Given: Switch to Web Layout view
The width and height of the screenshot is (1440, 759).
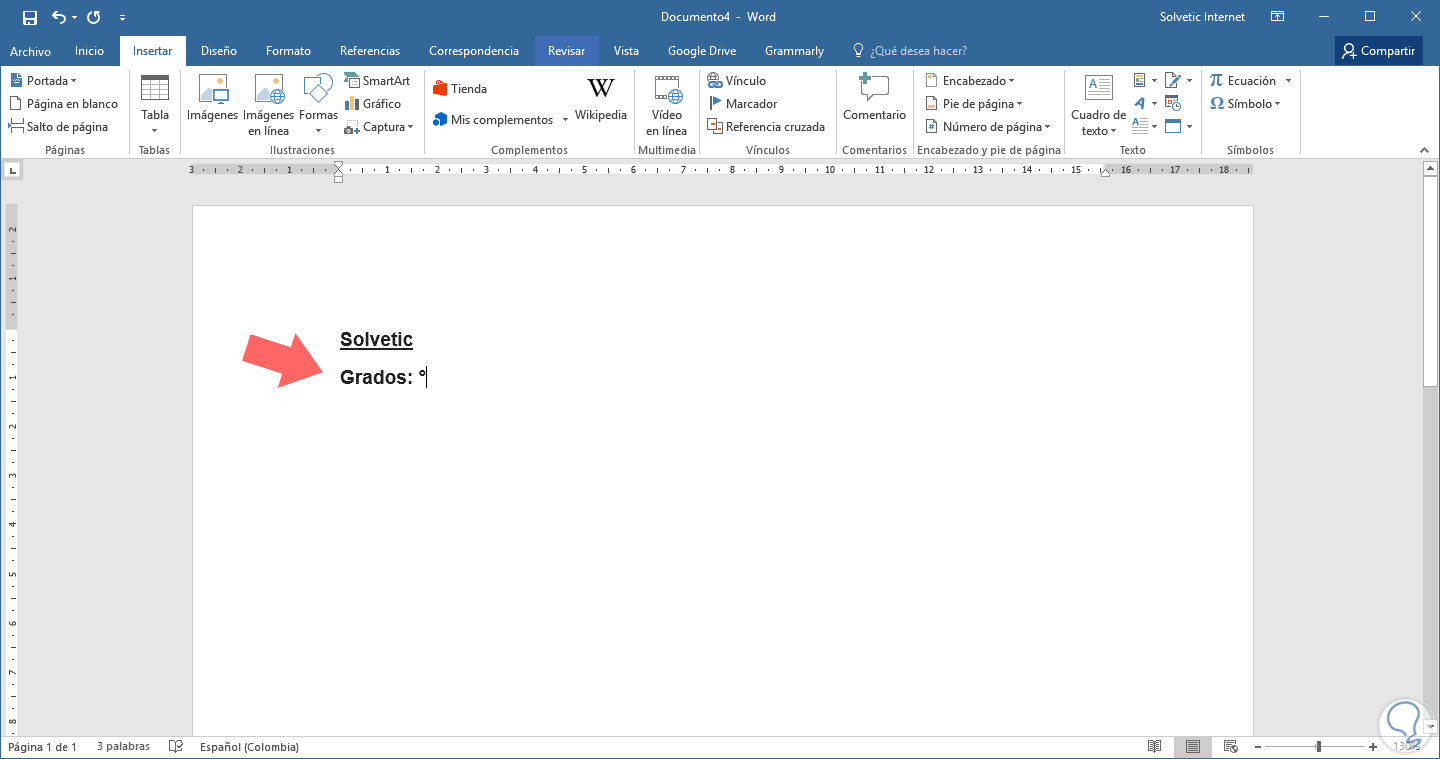Looking at the screenshot, I should click(1231, 747).
